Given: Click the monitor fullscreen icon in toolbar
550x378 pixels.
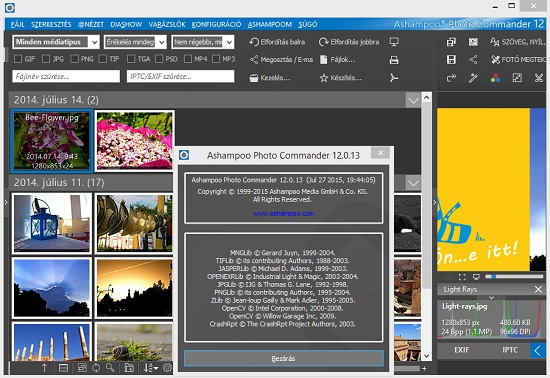Looking at the screenshot, I should pyautogui.click(x=394, y=42).
